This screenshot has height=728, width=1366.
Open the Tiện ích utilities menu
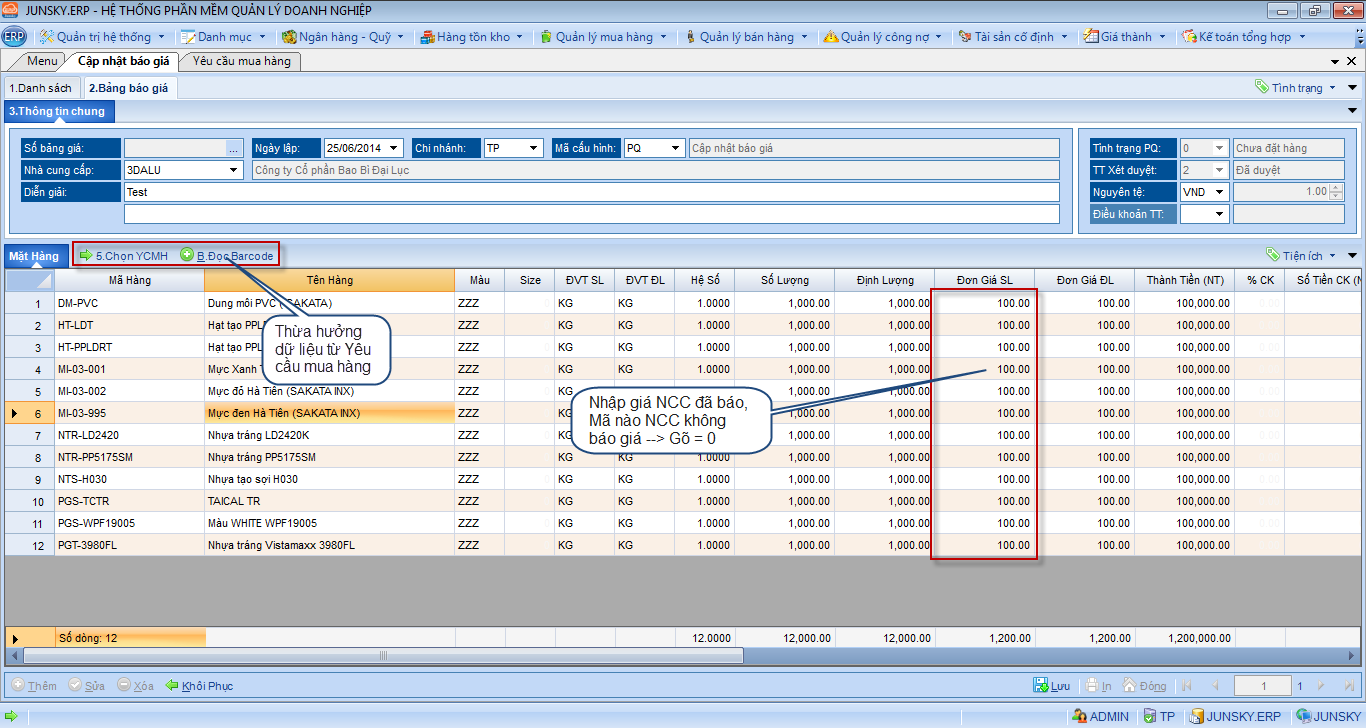tap(1302, 256)
